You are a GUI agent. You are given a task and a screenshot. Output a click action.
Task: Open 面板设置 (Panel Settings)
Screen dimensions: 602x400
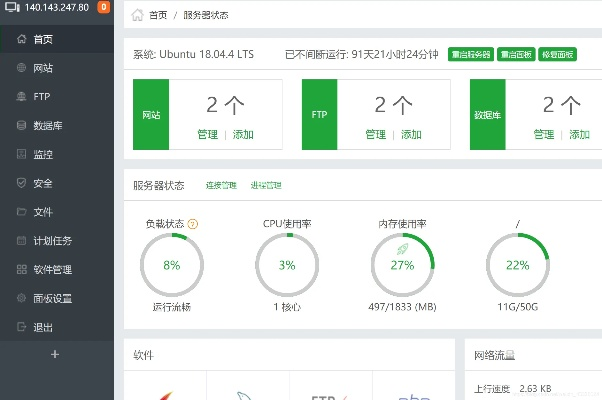(52, 298)
